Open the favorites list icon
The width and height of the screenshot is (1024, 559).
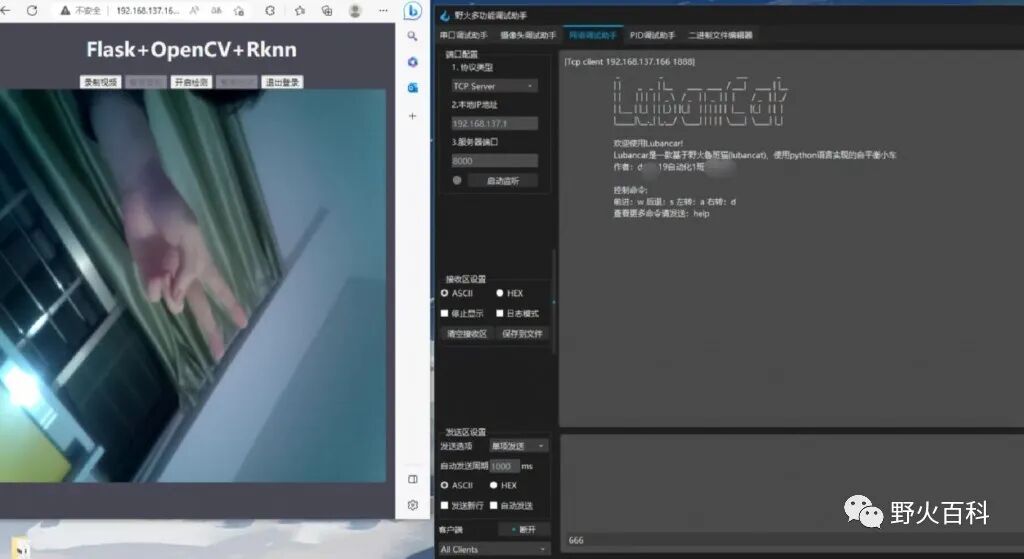(x=300, y=10)
